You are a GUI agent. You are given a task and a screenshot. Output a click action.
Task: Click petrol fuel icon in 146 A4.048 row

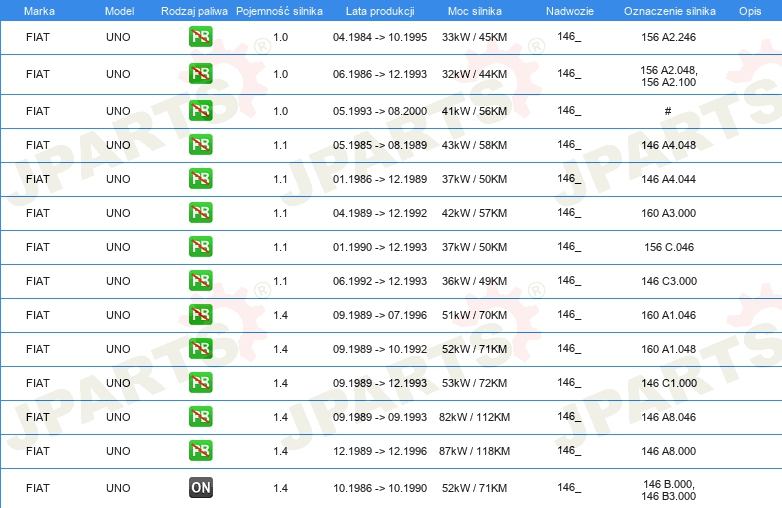coord(200,145)
